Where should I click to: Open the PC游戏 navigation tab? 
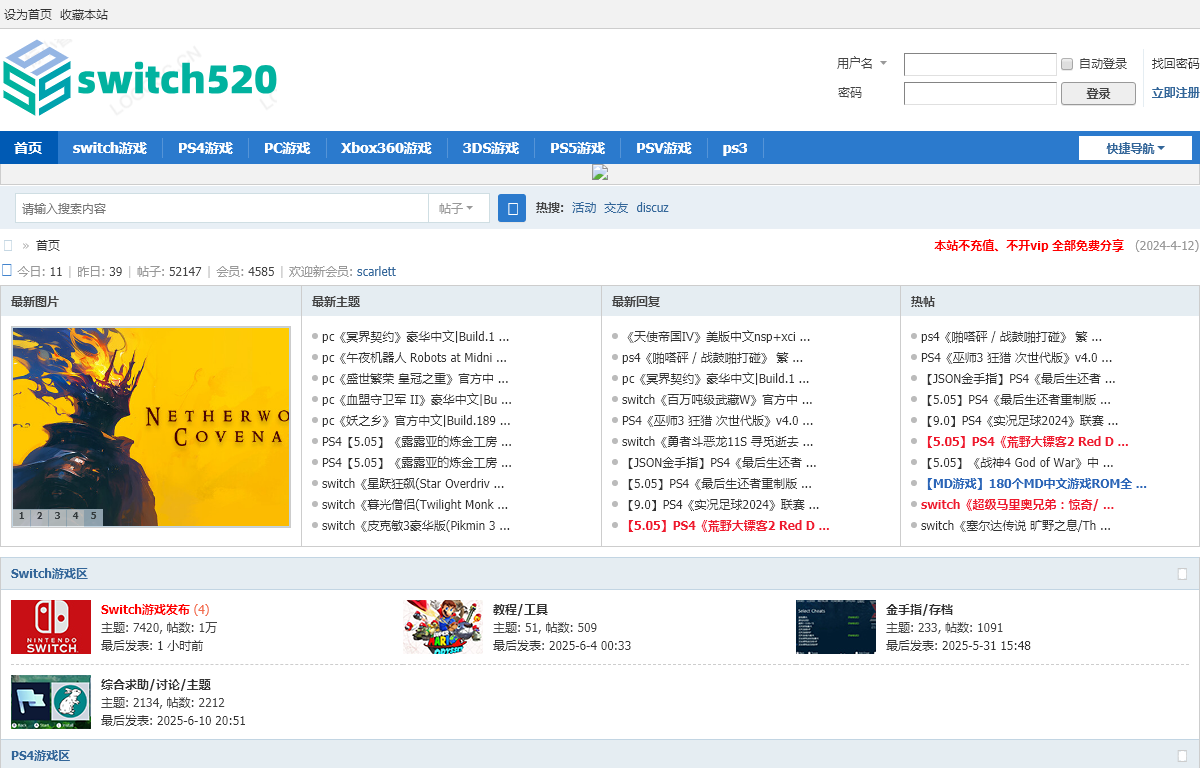287,148
